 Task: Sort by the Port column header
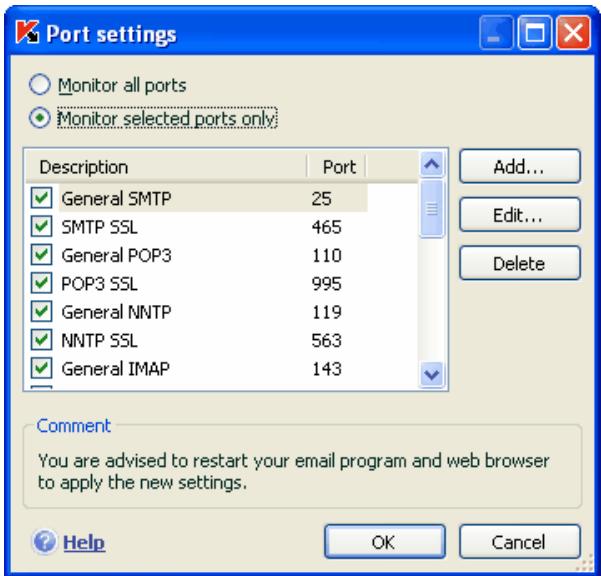click(337, 167)
